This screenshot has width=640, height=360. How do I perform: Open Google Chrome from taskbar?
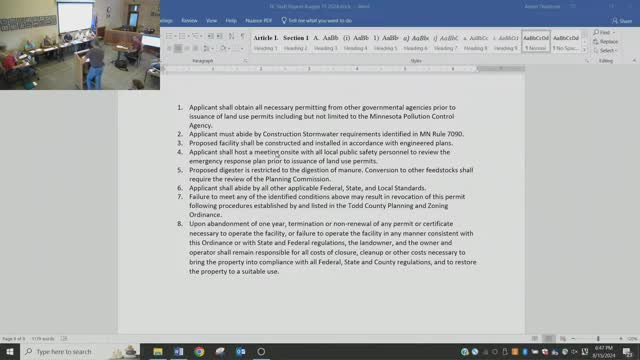(199, 351)
